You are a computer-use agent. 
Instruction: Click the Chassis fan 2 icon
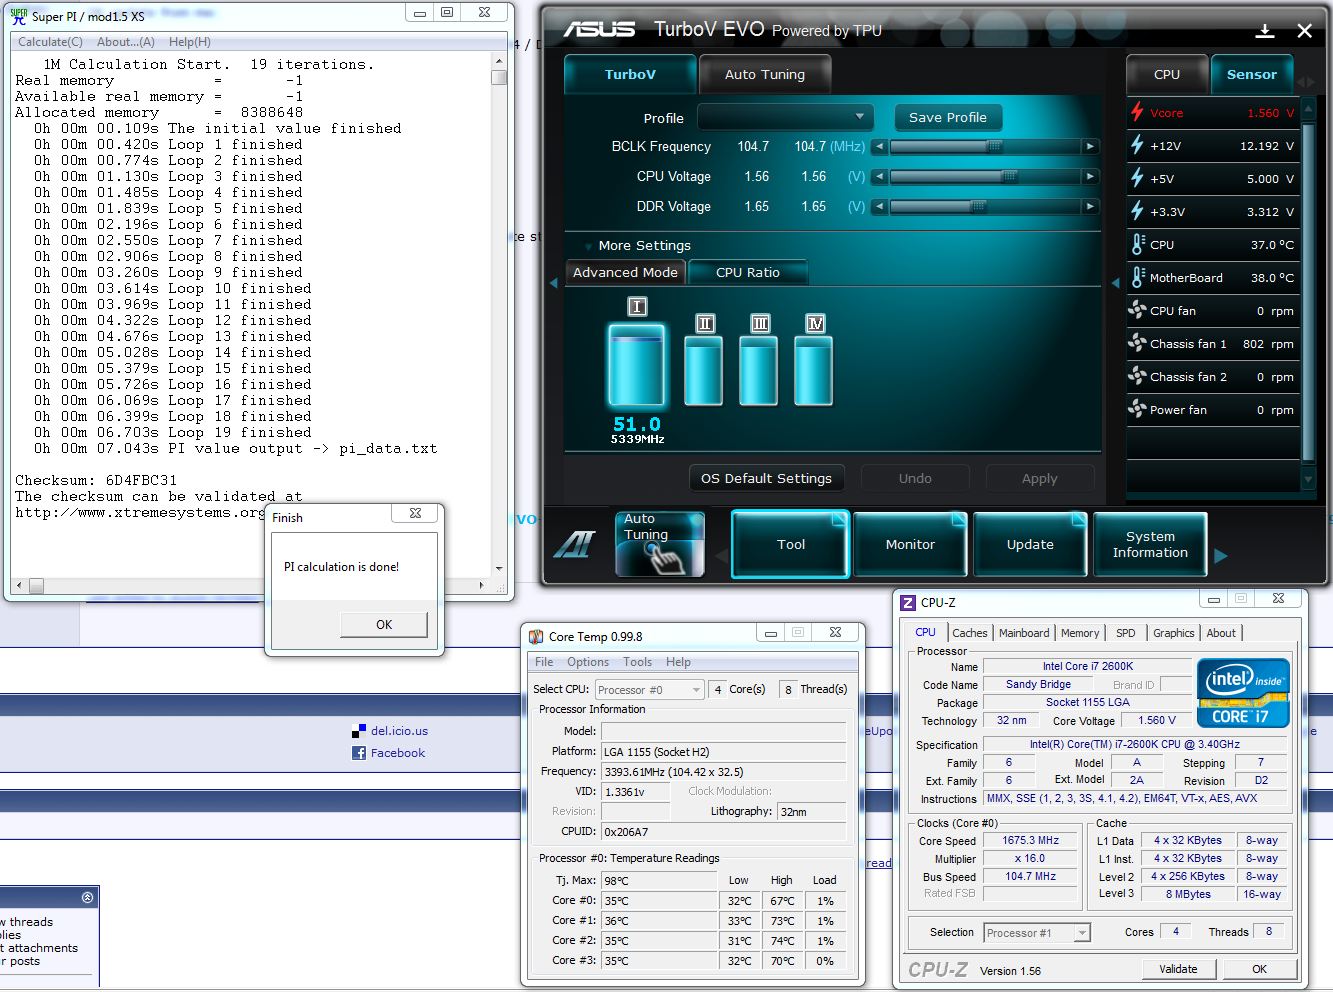point(1137,376)
